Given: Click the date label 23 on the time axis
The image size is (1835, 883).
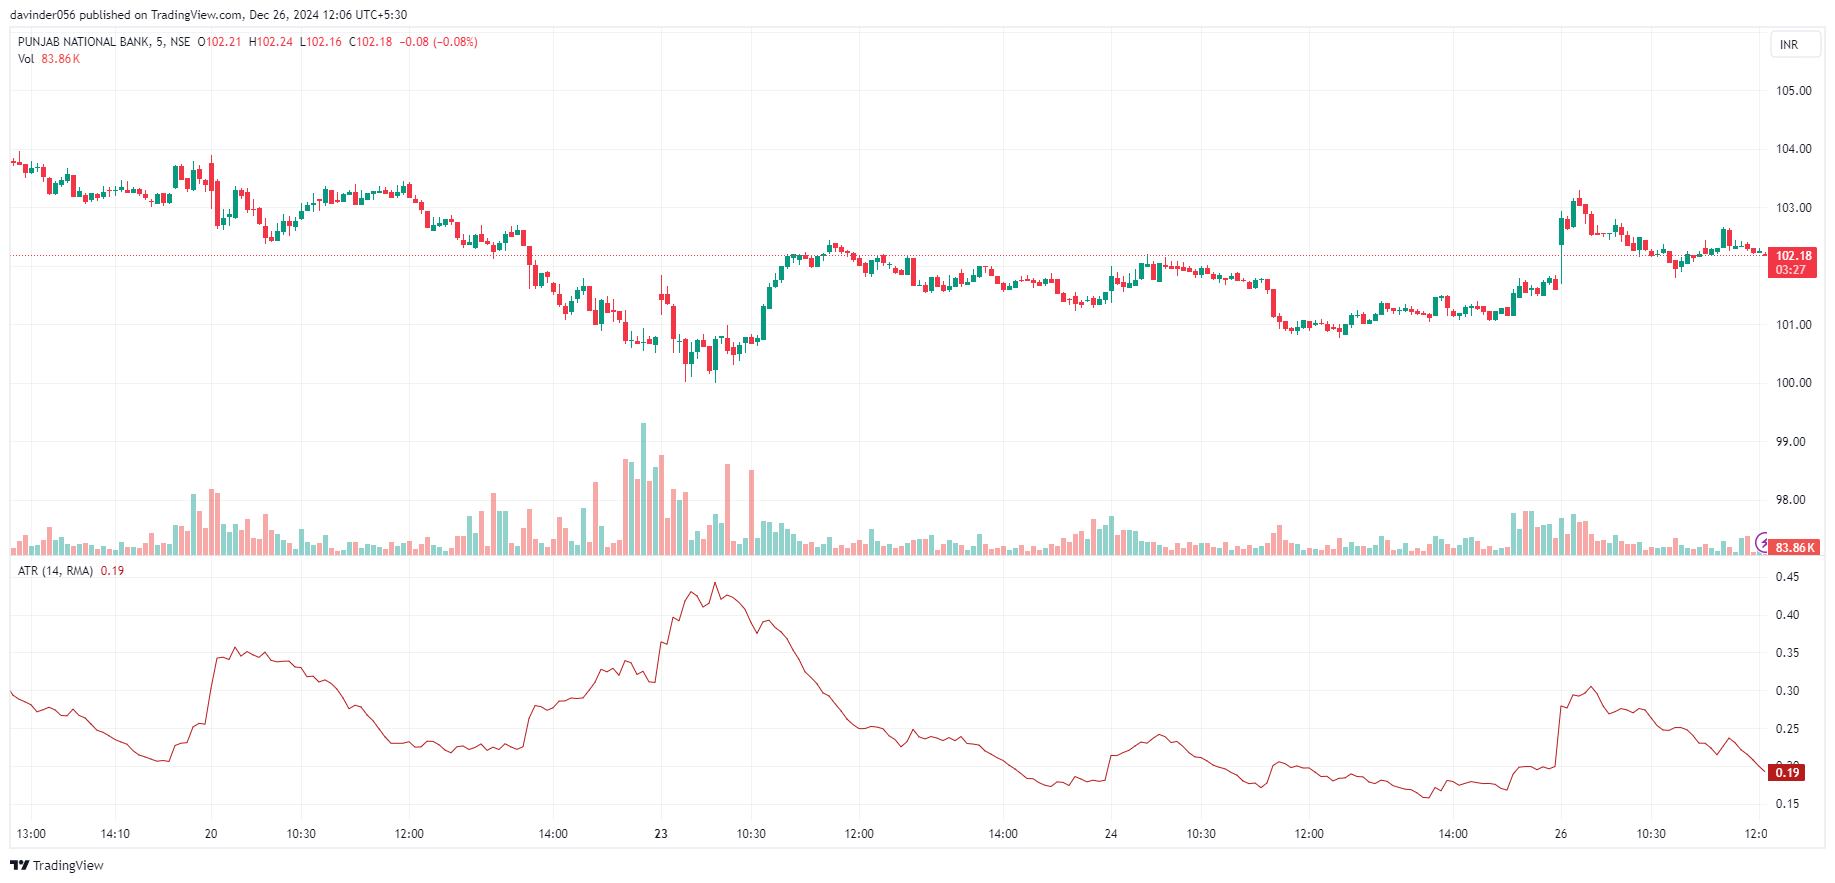Looking at the screenshot, I should (661, 834).
